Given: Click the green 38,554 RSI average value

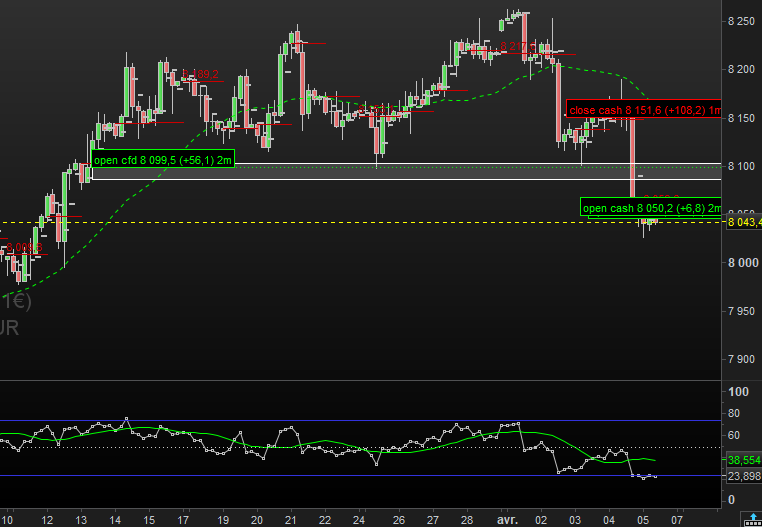Looking at the screenshot, I should 744,459.
